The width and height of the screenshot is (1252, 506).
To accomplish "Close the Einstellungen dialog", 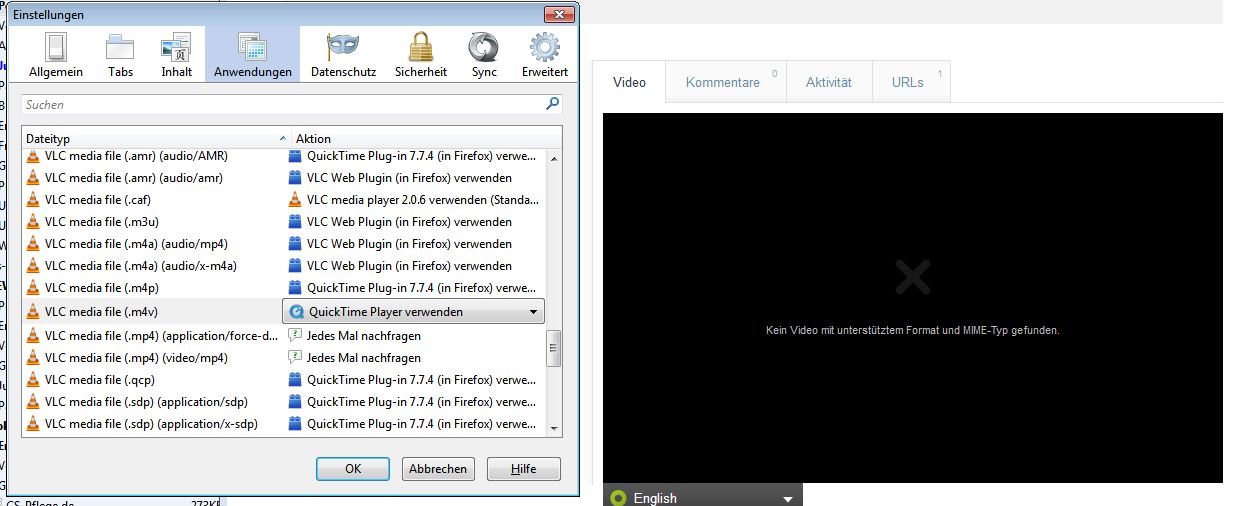I will coord(558,14).
